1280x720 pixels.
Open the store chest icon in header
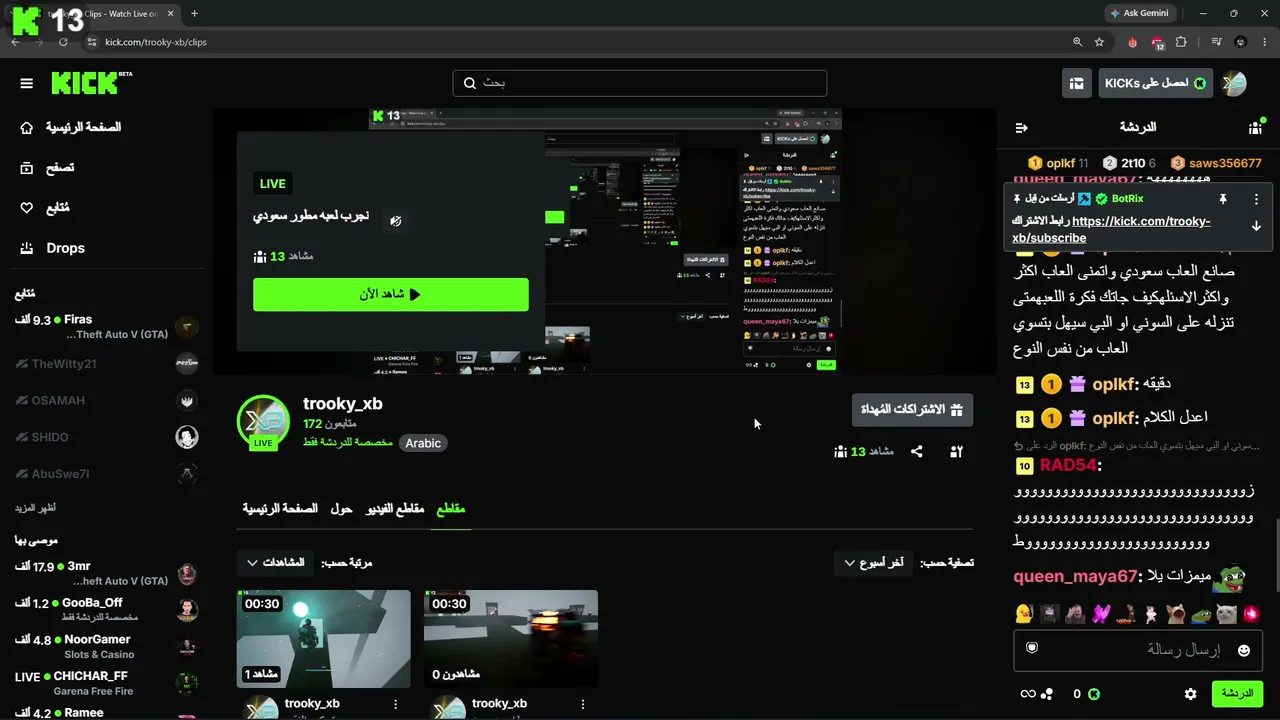pyautogui.click(x=1076, y=83)
